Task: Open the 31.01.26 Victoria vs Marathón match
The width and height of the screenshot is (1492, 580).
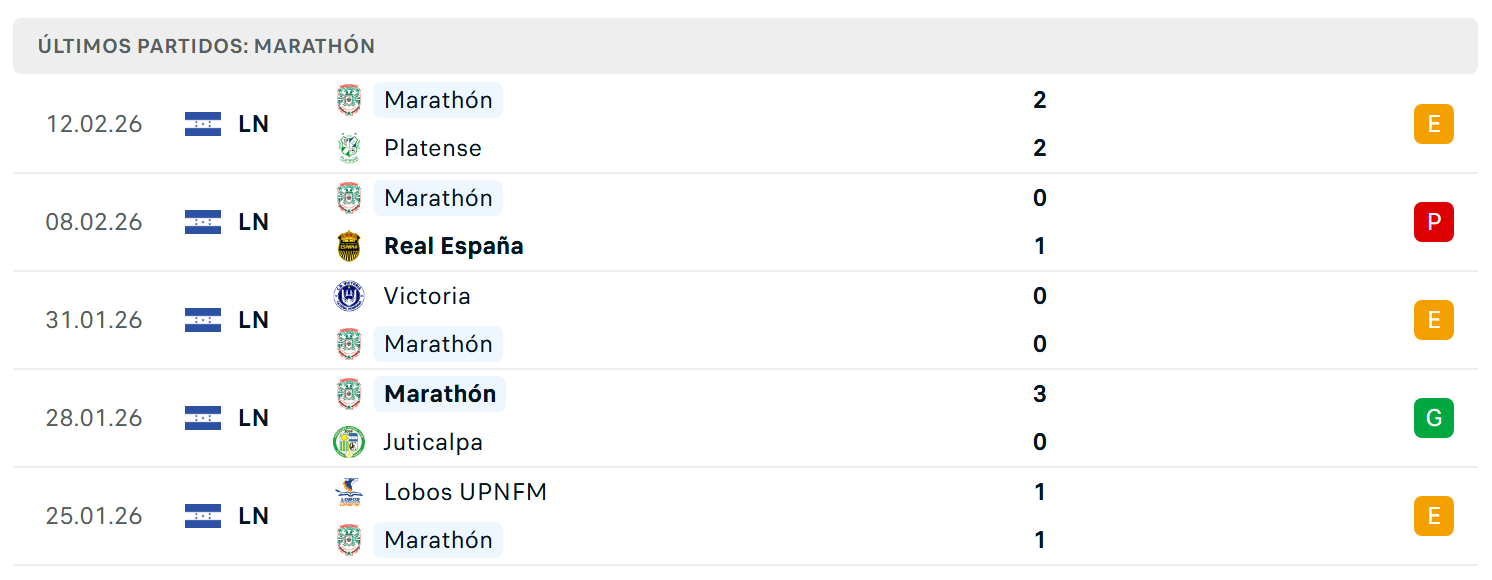Action: (745, 320)
